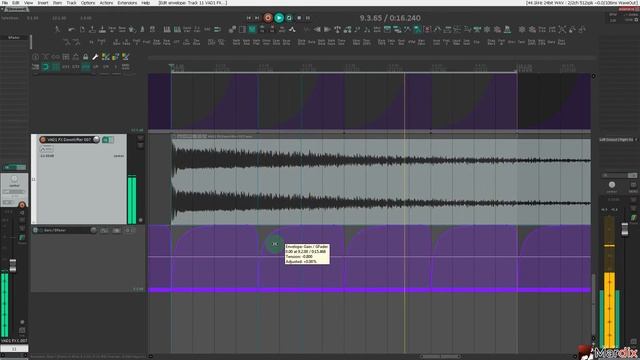Open the Help menu

pos(145,2)
